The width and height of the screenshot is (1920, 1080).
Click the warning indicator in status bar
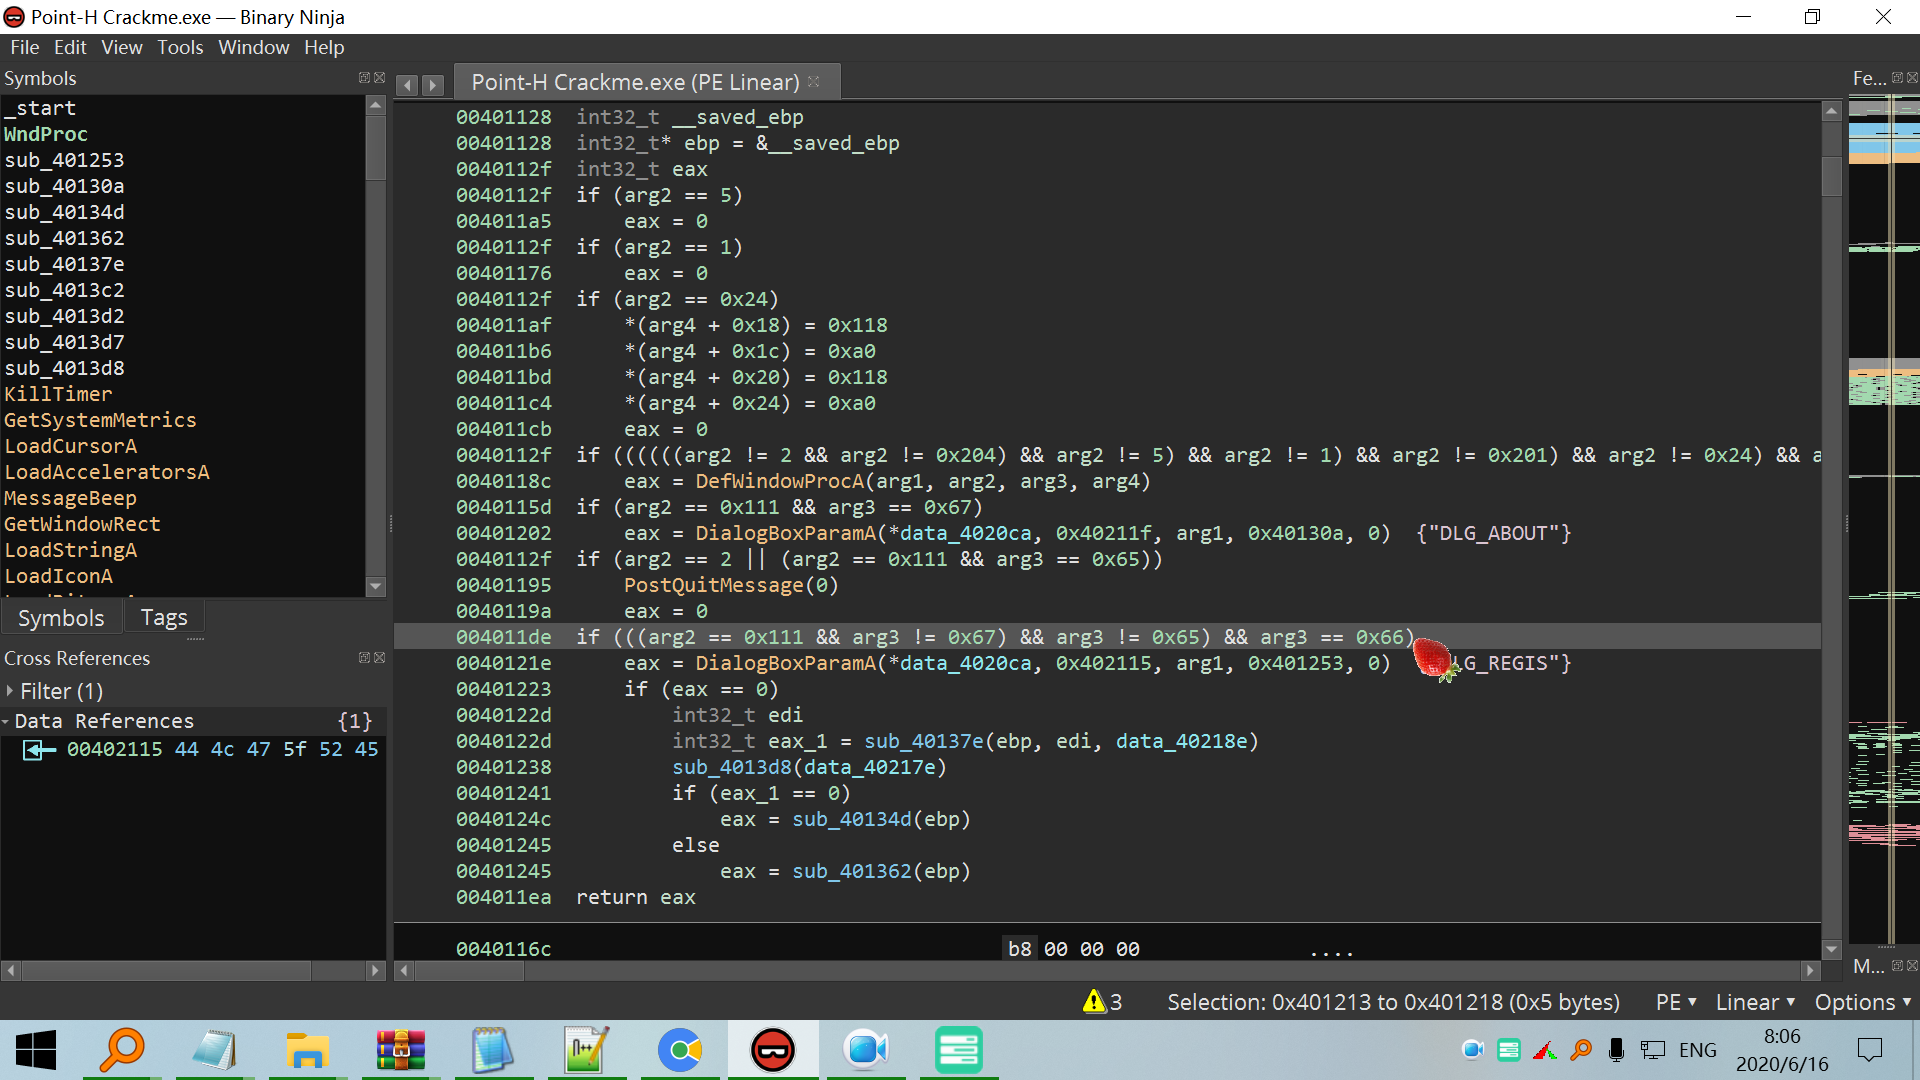click(1102, 1002)
